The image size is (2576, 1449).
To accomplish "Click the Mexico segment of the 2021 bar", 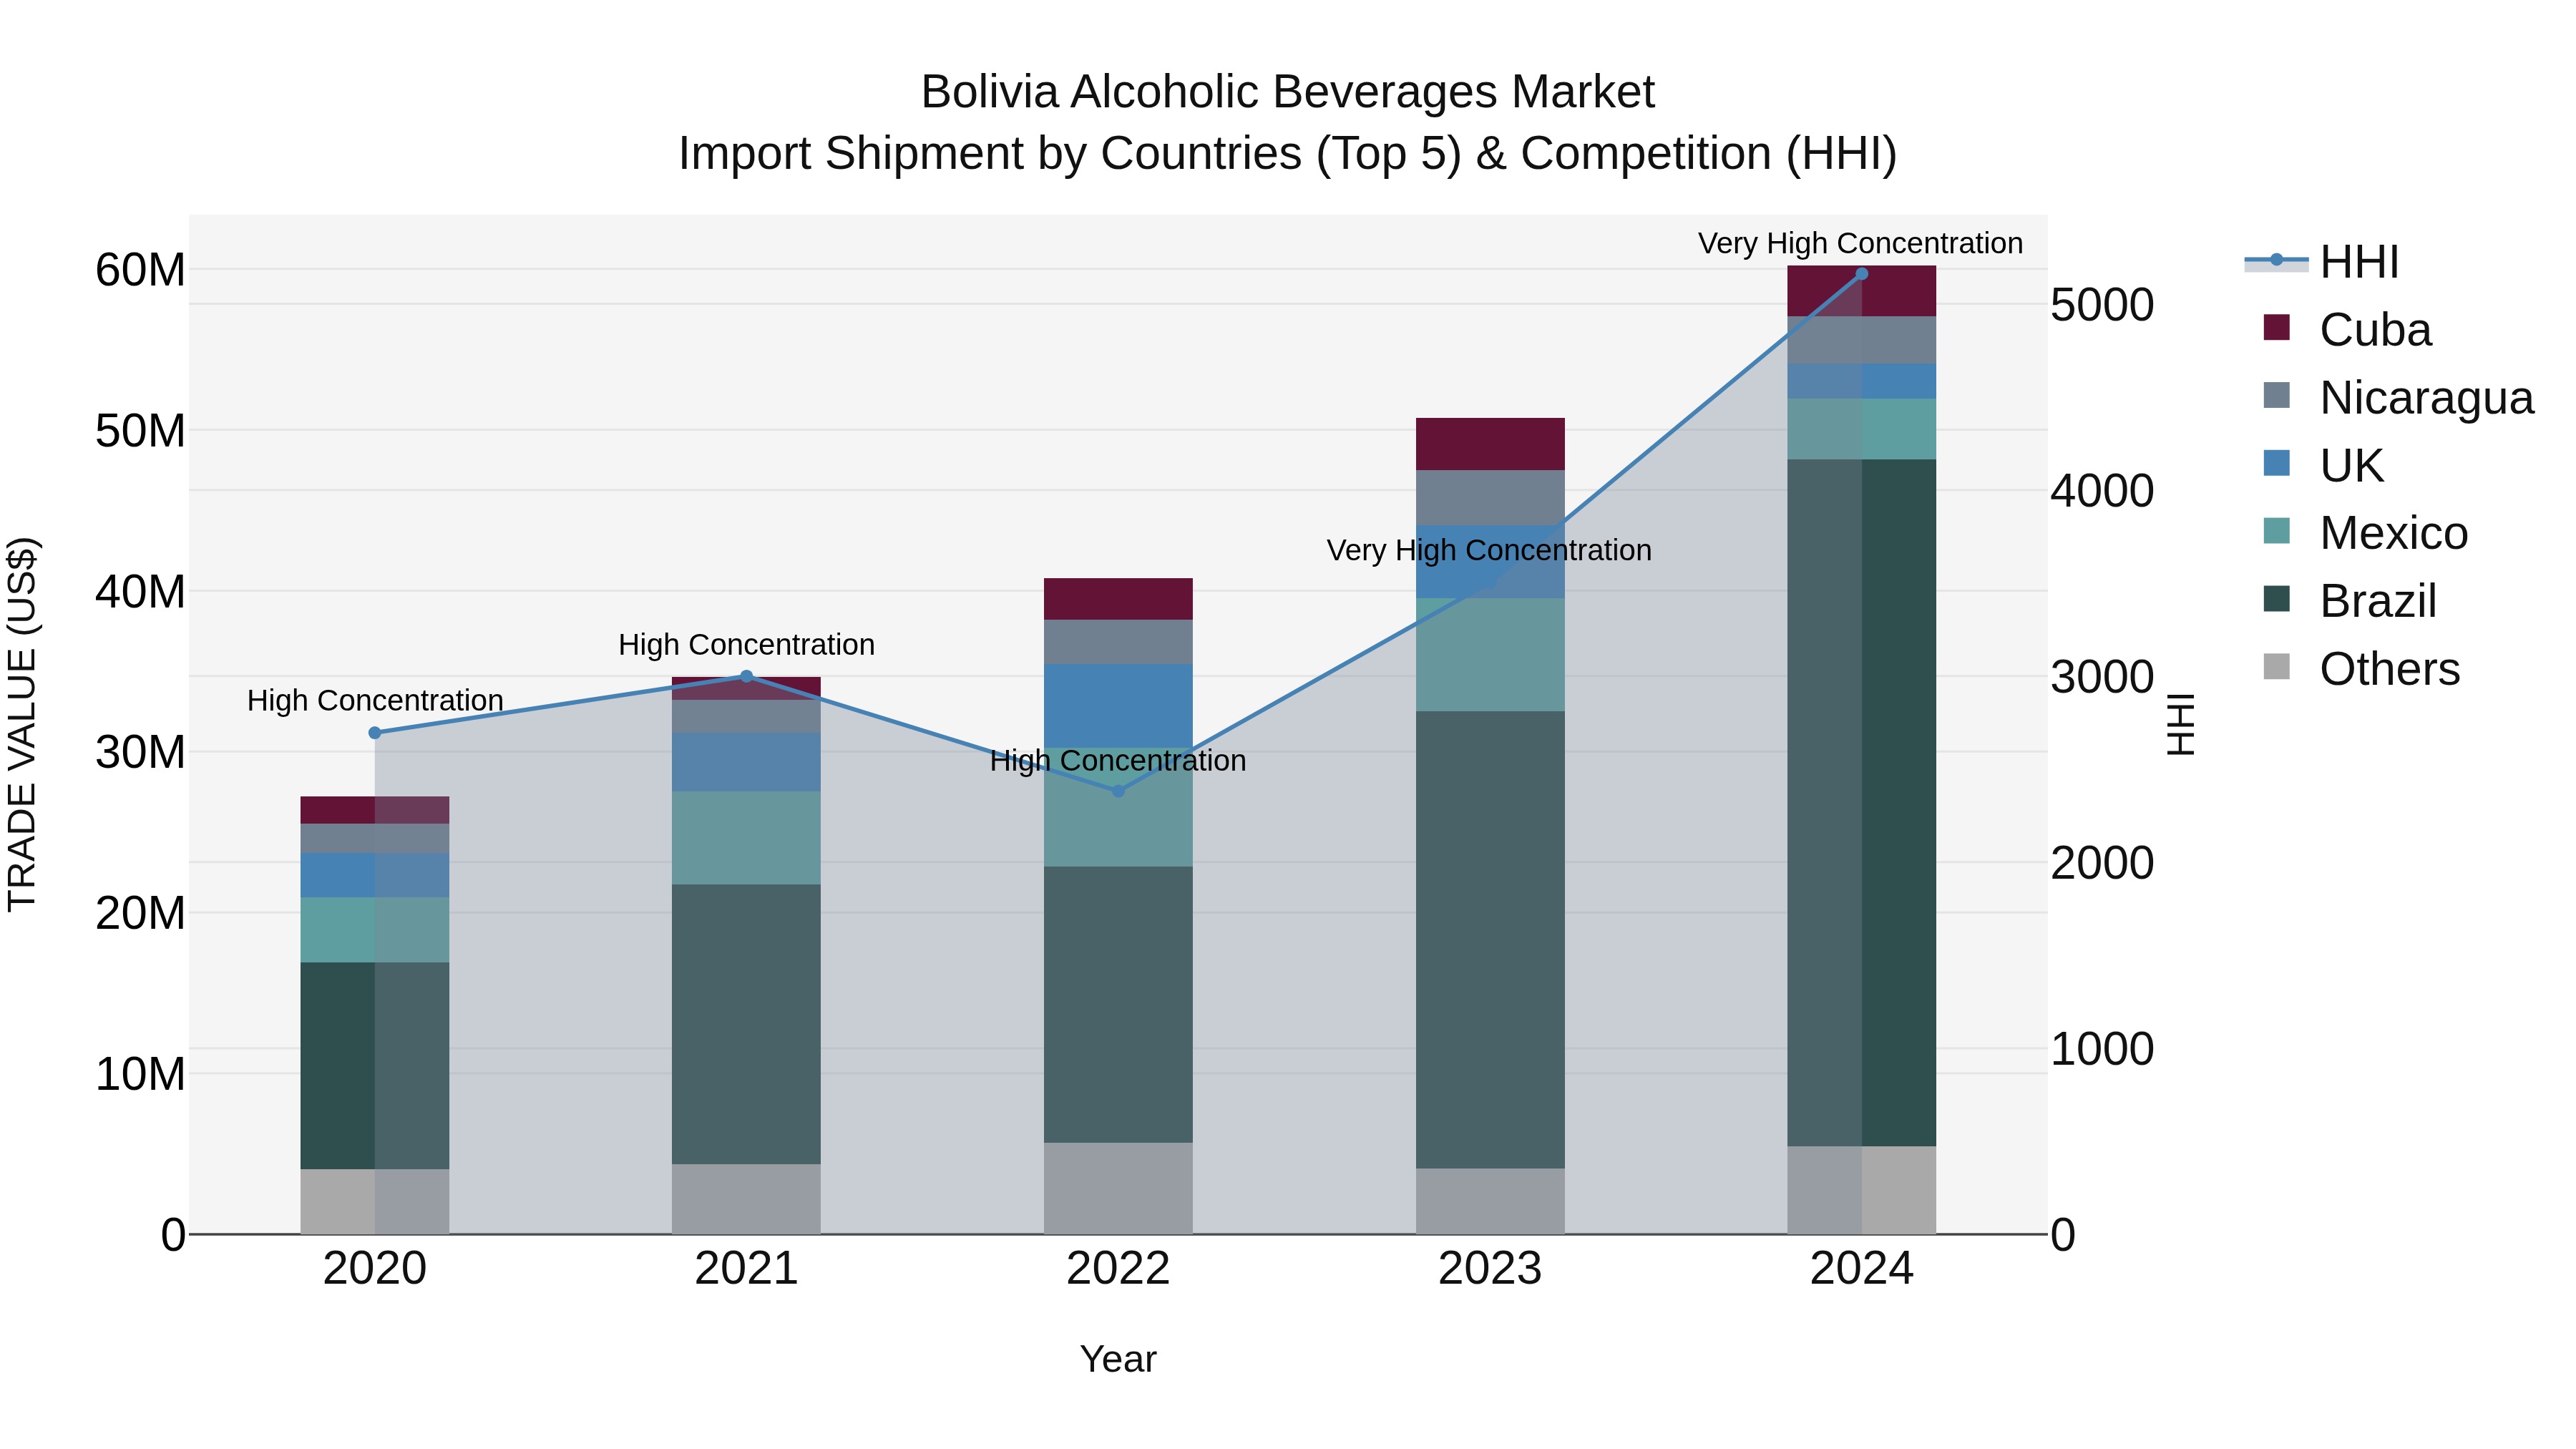I will (746, 838).
